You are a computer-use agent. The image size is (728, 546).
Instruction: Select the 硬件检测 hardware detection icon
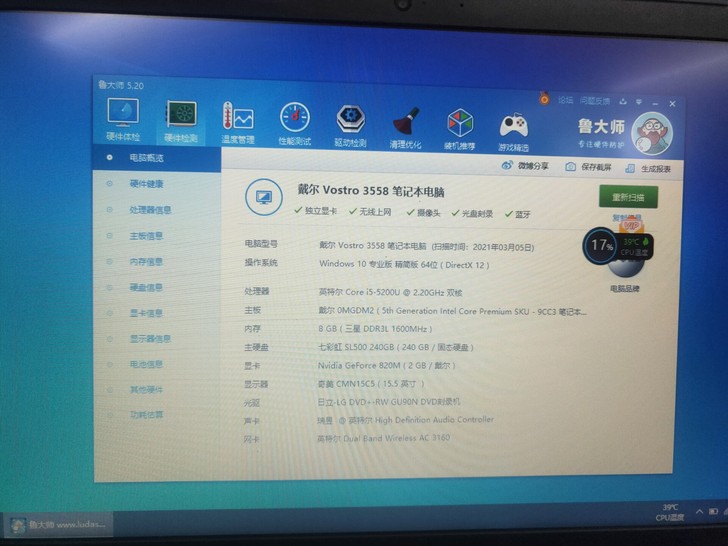(181, 122)
